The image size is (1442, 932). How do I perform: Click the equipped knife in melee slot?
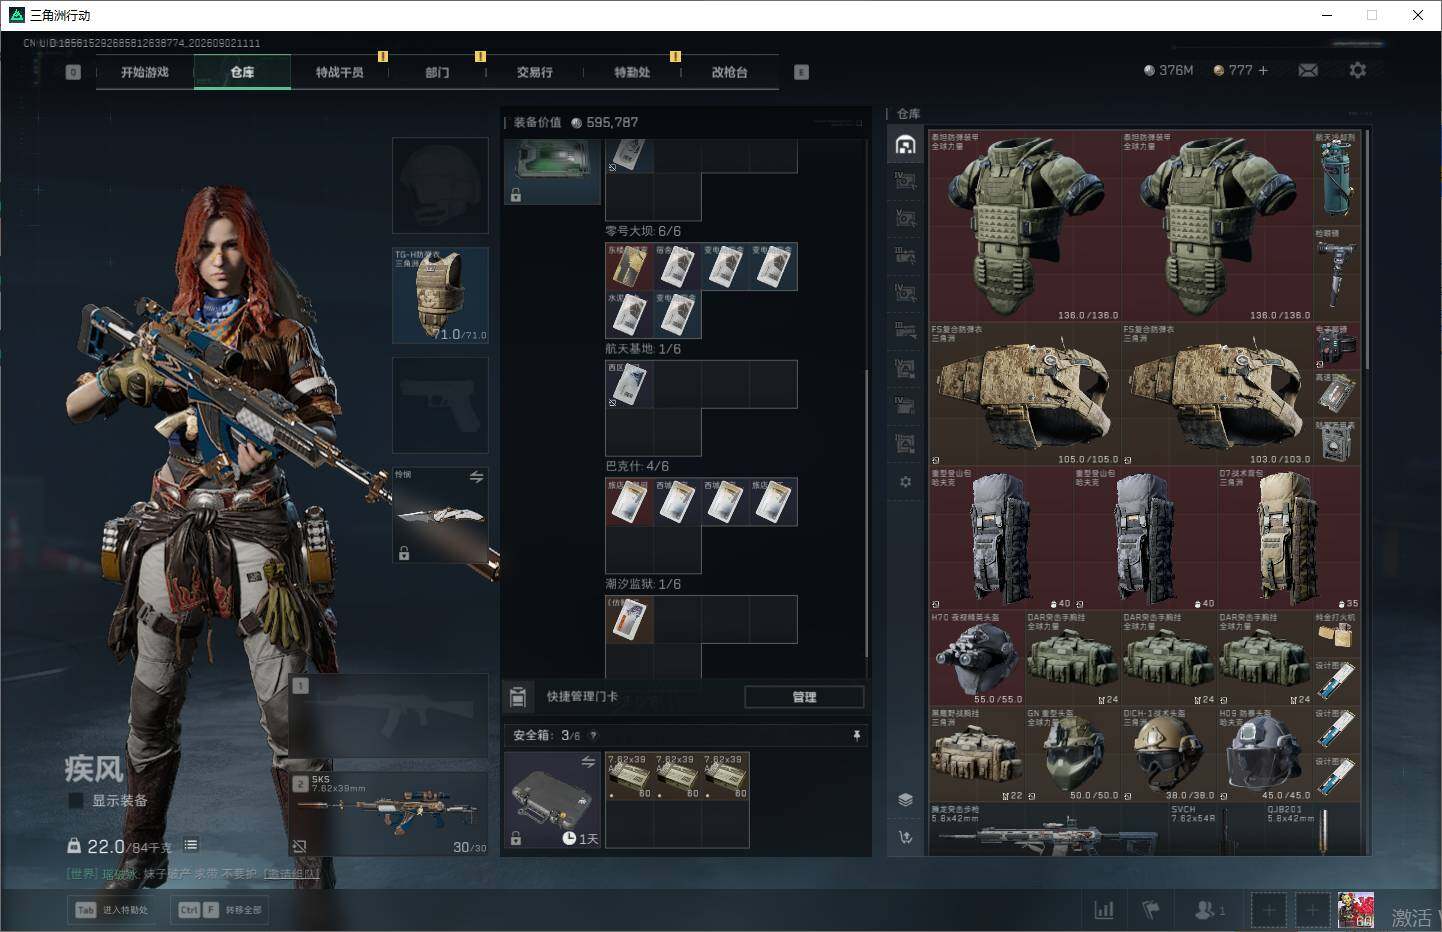tap(440, 515)
